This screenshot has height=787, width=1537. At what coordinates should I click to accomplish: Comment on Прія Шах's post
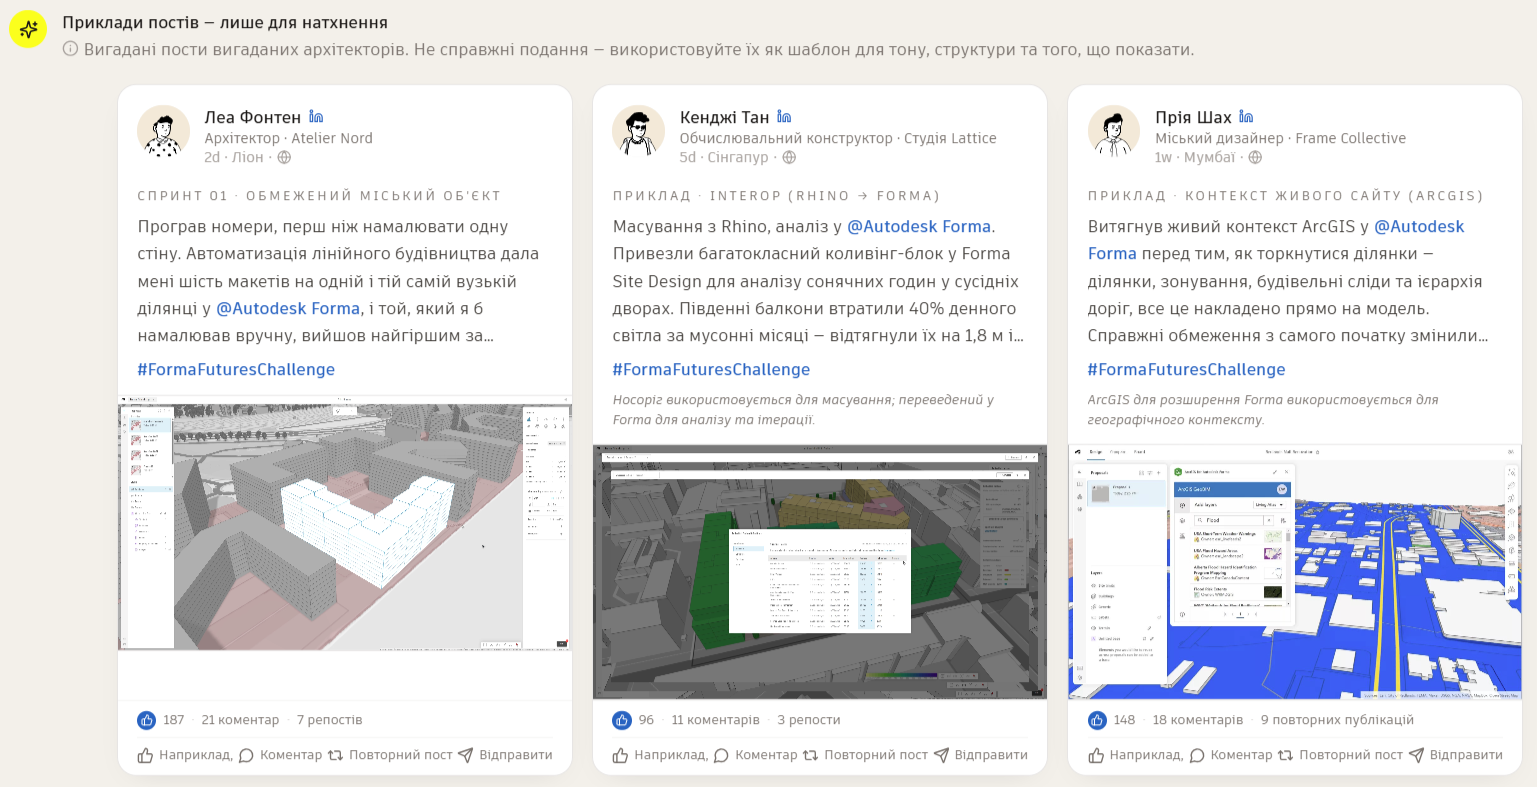[1230, 755]
